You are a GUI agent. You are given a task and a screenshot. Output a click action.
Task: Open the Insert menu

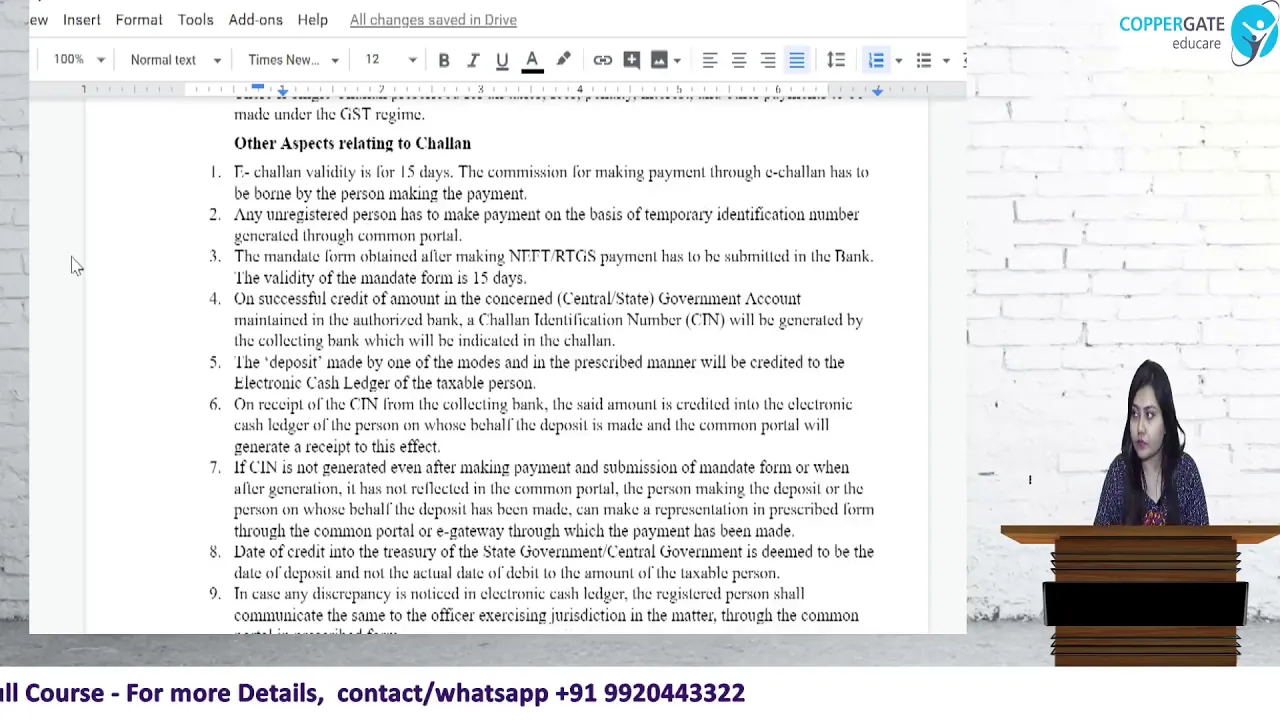coord(81,20)
